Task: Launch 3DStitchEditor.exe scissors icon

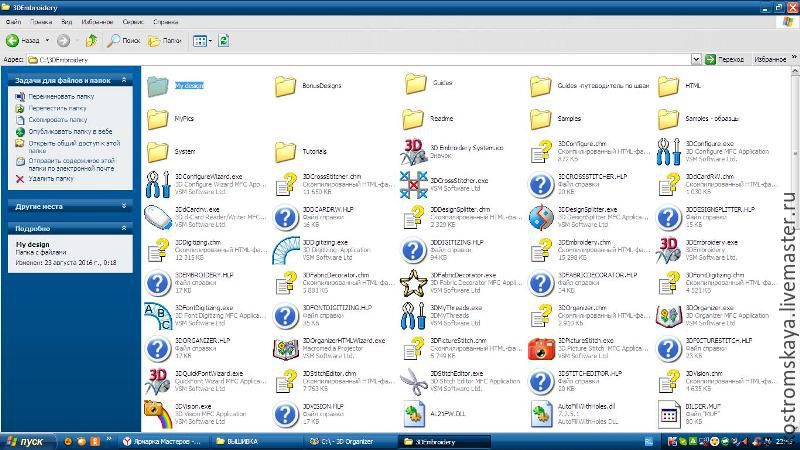Action: (x=413, y=382)
